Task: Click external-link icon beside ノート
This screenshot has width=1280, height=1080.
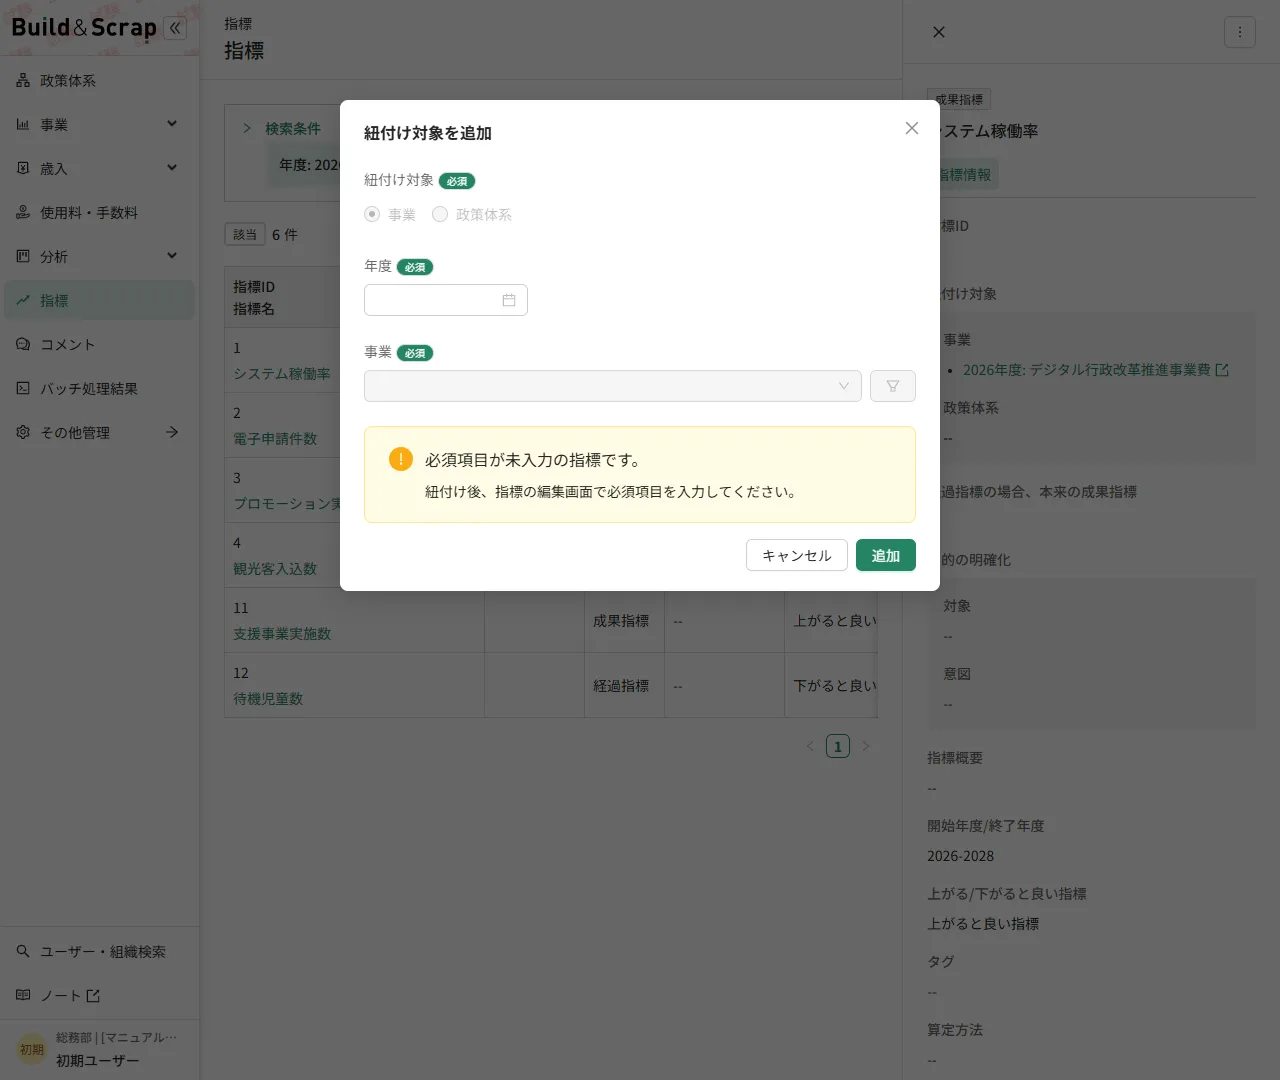Action: tap(93, 995)
